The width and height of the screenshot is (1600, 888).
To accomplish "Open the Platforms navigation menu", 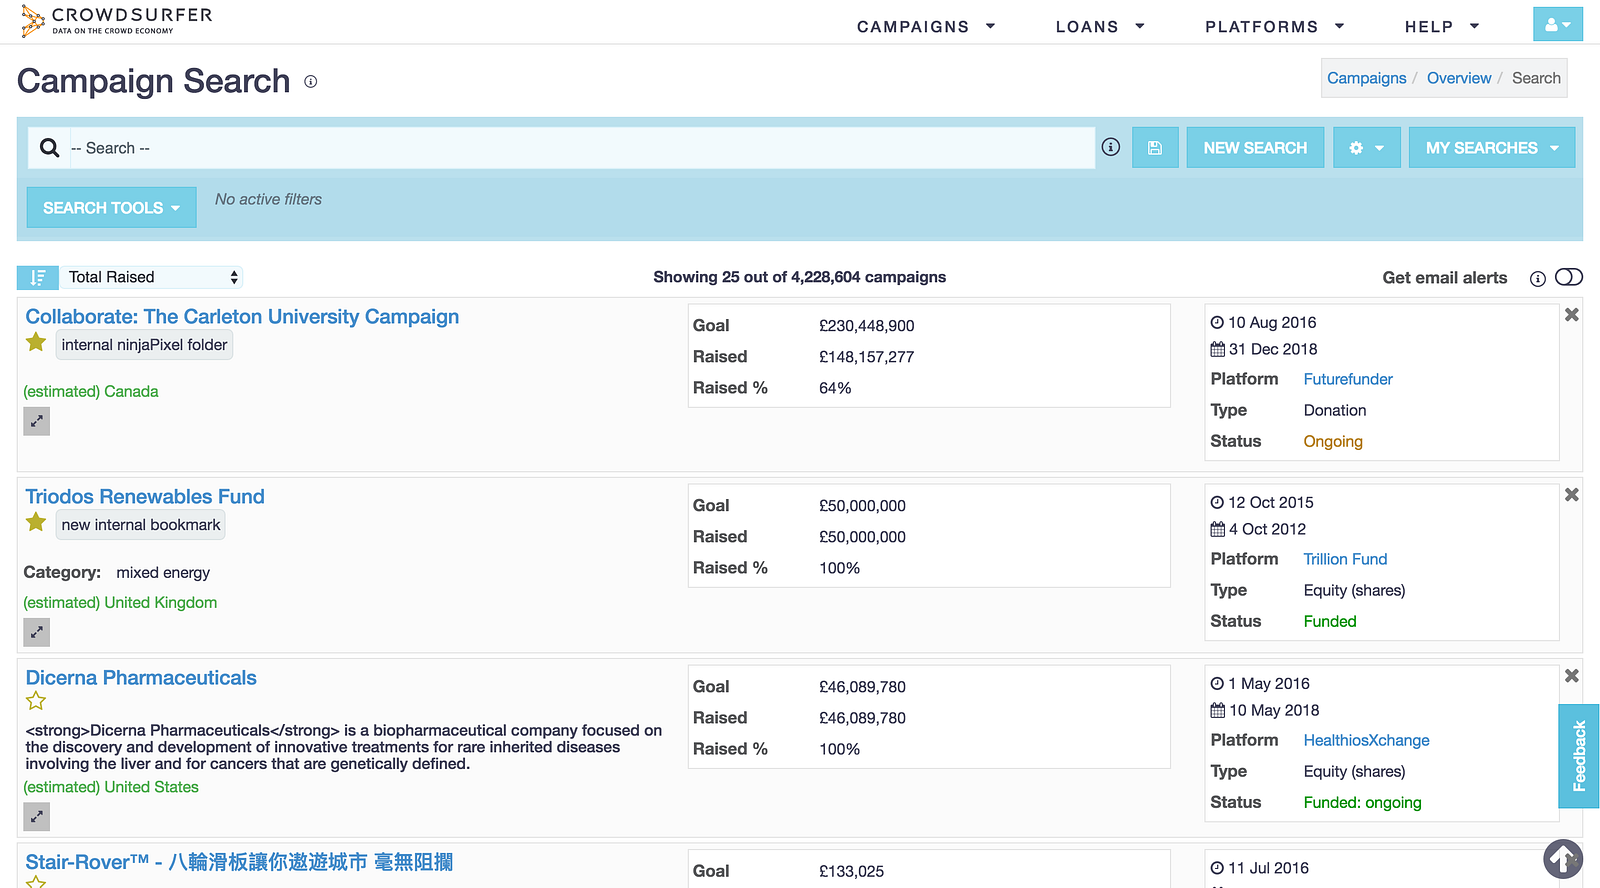I will pos(1275,27).
